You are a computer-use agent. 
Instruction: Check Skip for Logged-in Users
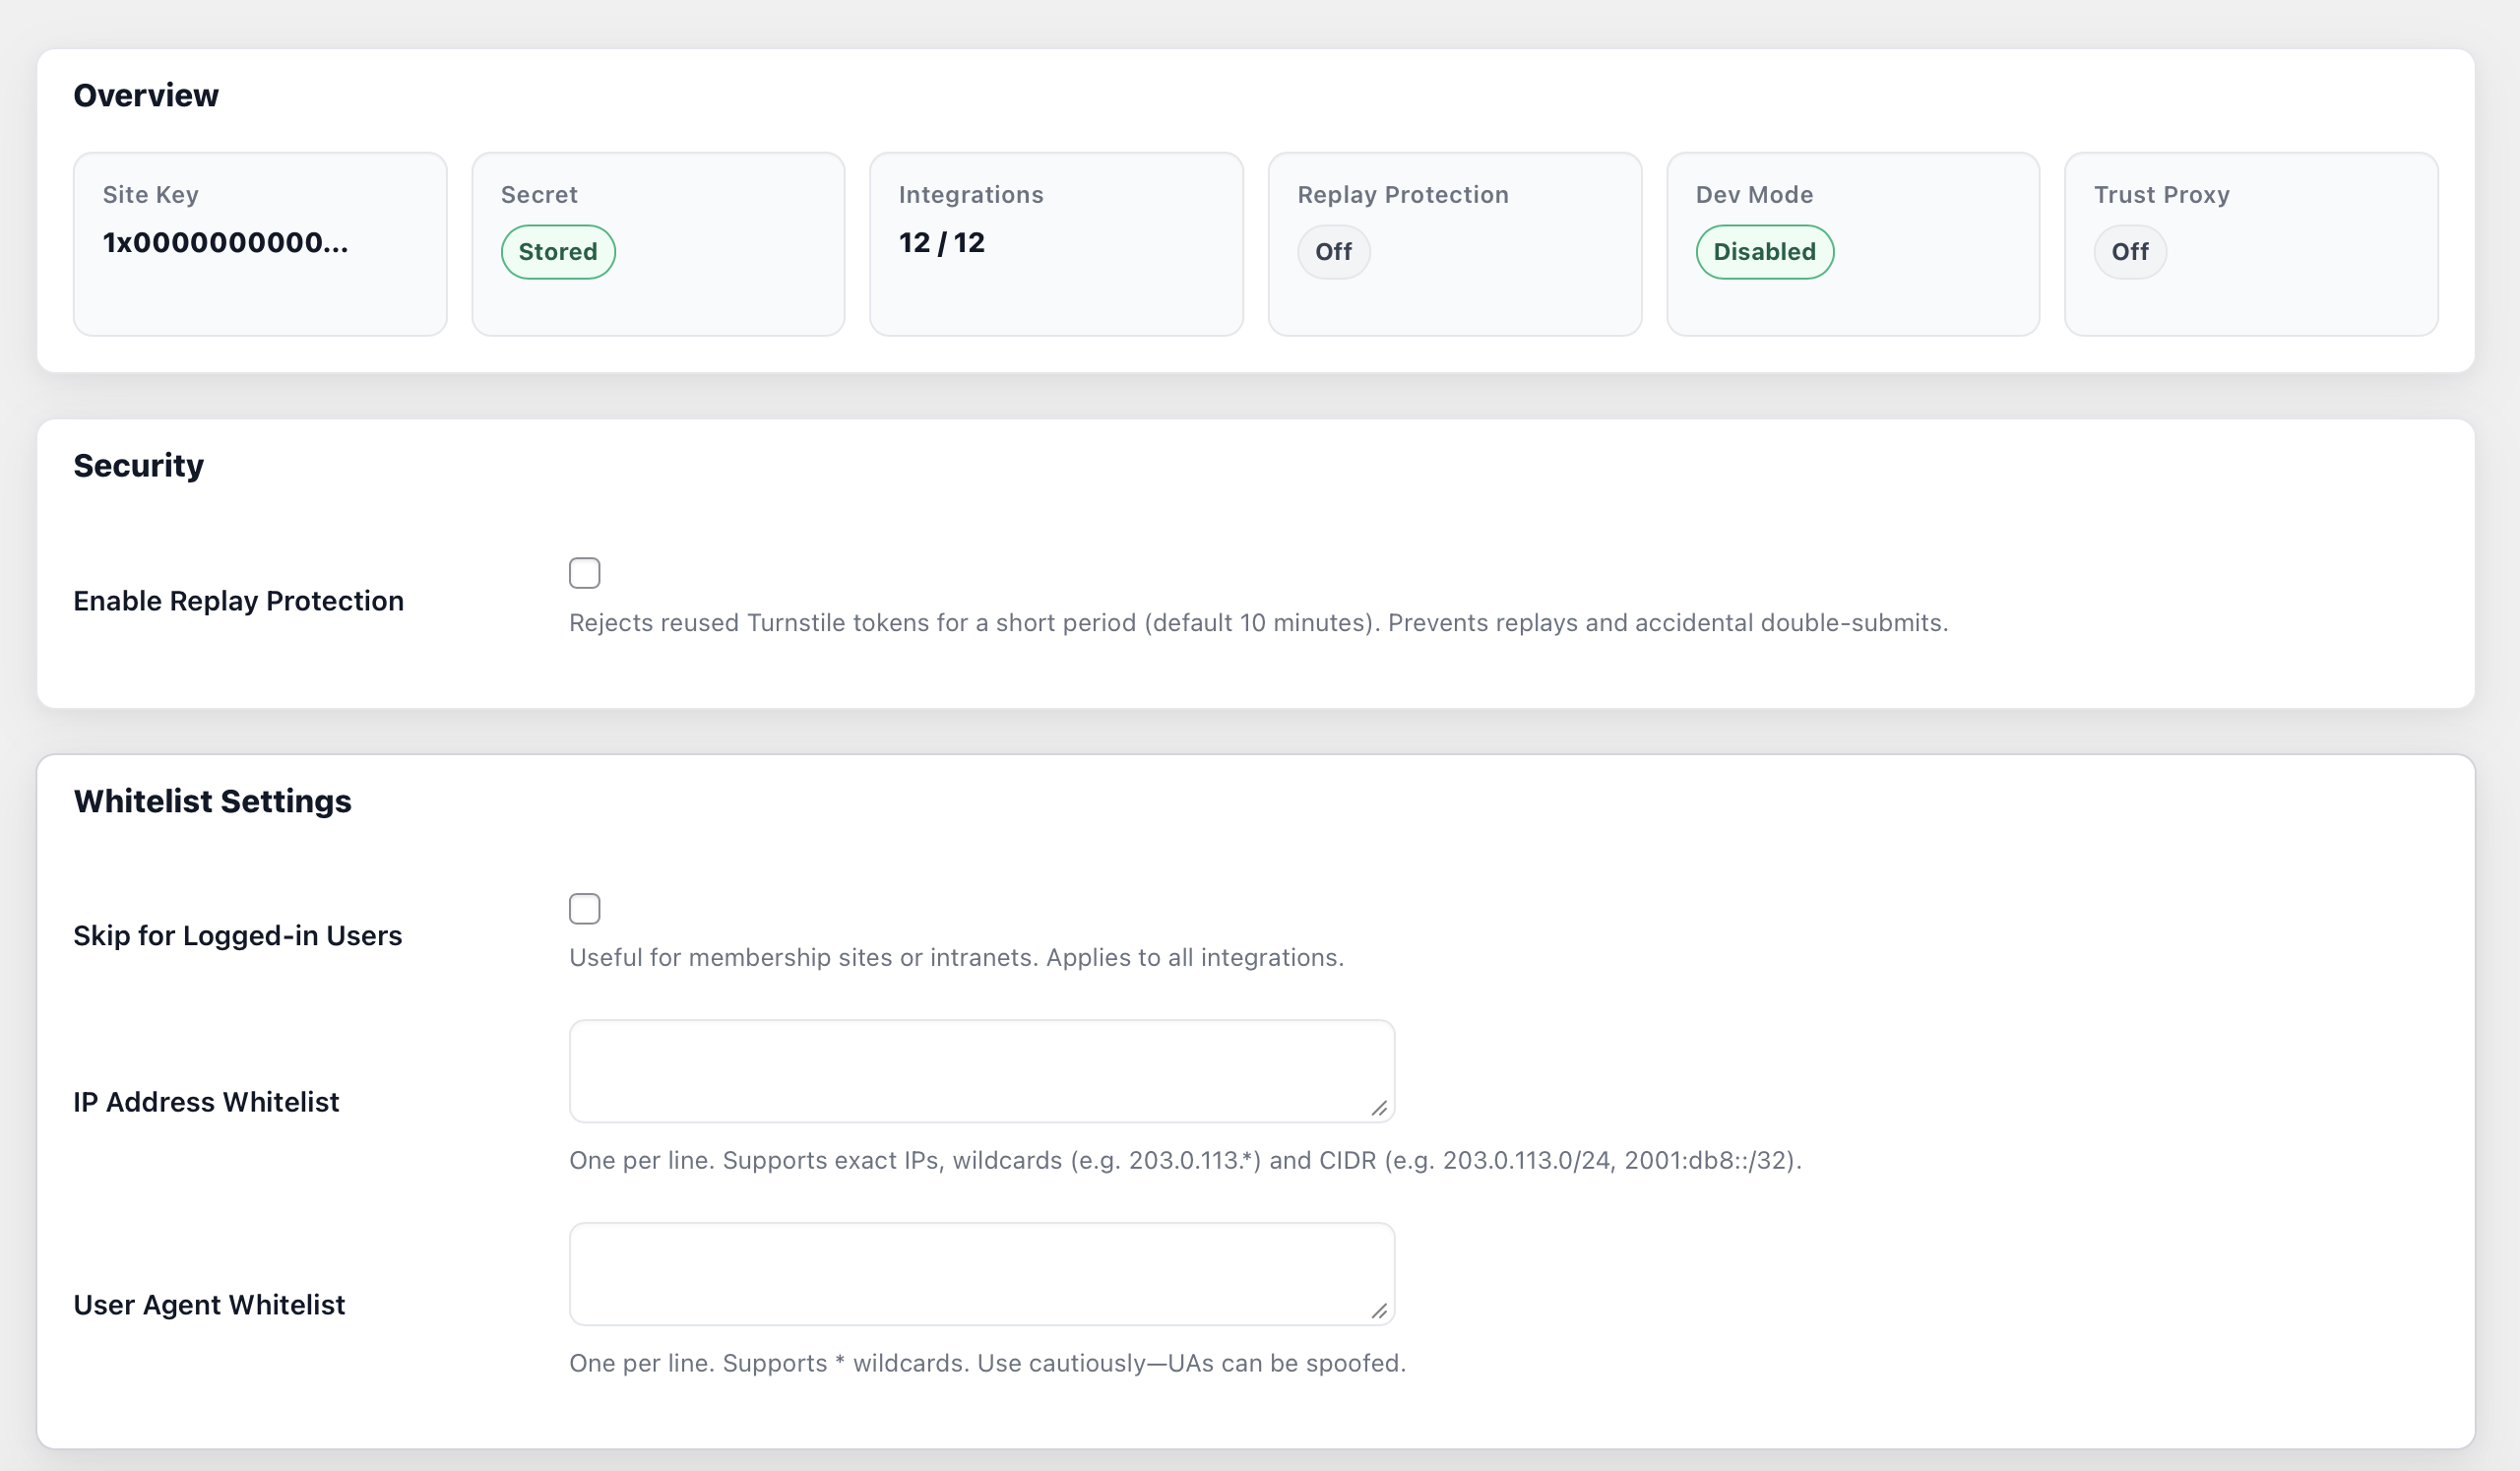584,908
